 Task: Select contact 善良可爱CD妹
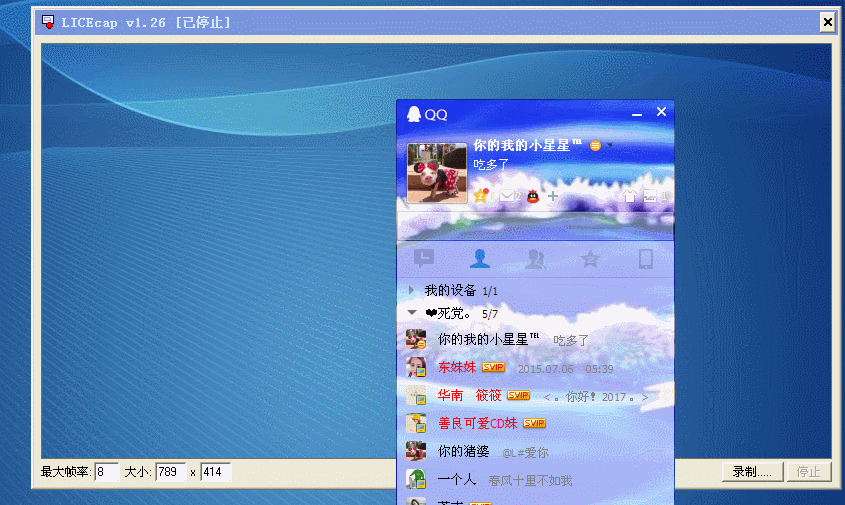[x=535, y=424]
